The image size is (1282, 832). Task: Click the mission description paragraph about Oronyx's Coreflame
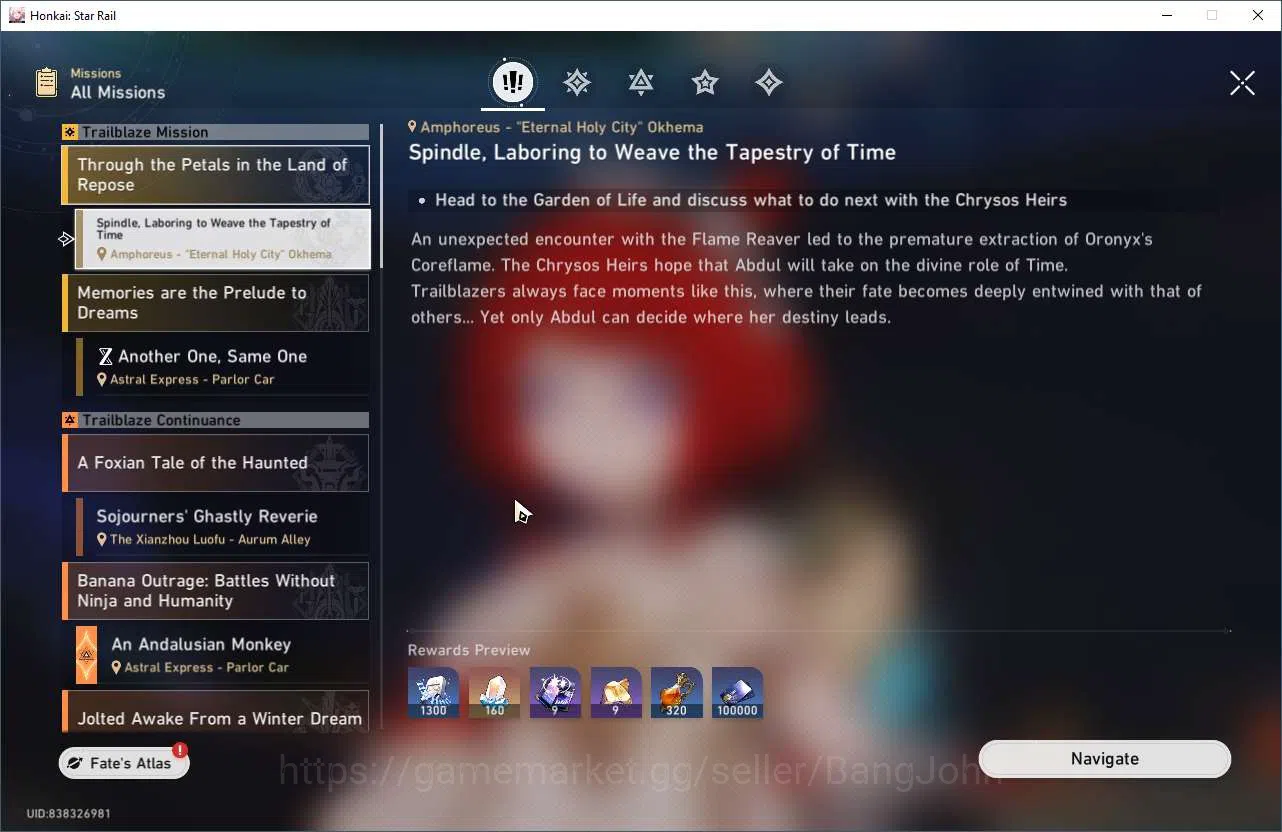pyautogui.click(x=806, y=278)
